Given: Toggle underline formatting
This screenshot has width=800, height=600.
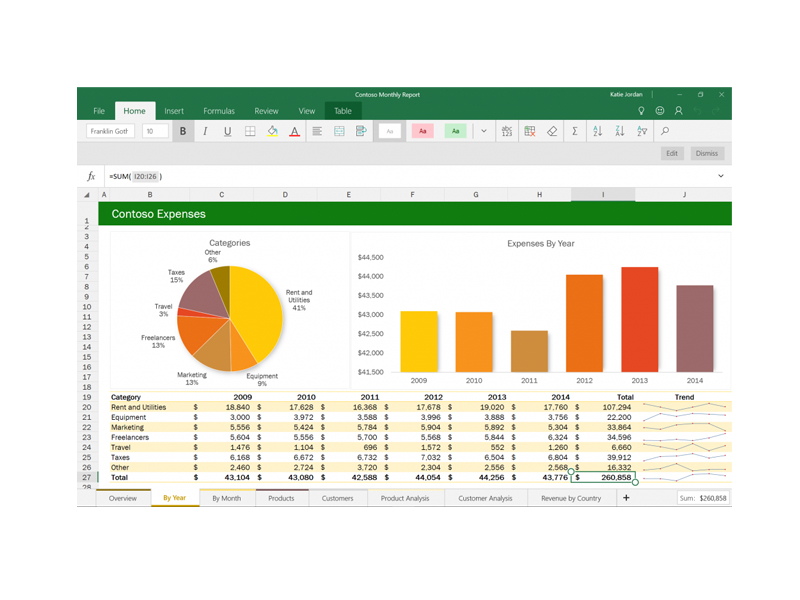Looking at the screenshot, I should pyautogui.click(x=228, y=131).
